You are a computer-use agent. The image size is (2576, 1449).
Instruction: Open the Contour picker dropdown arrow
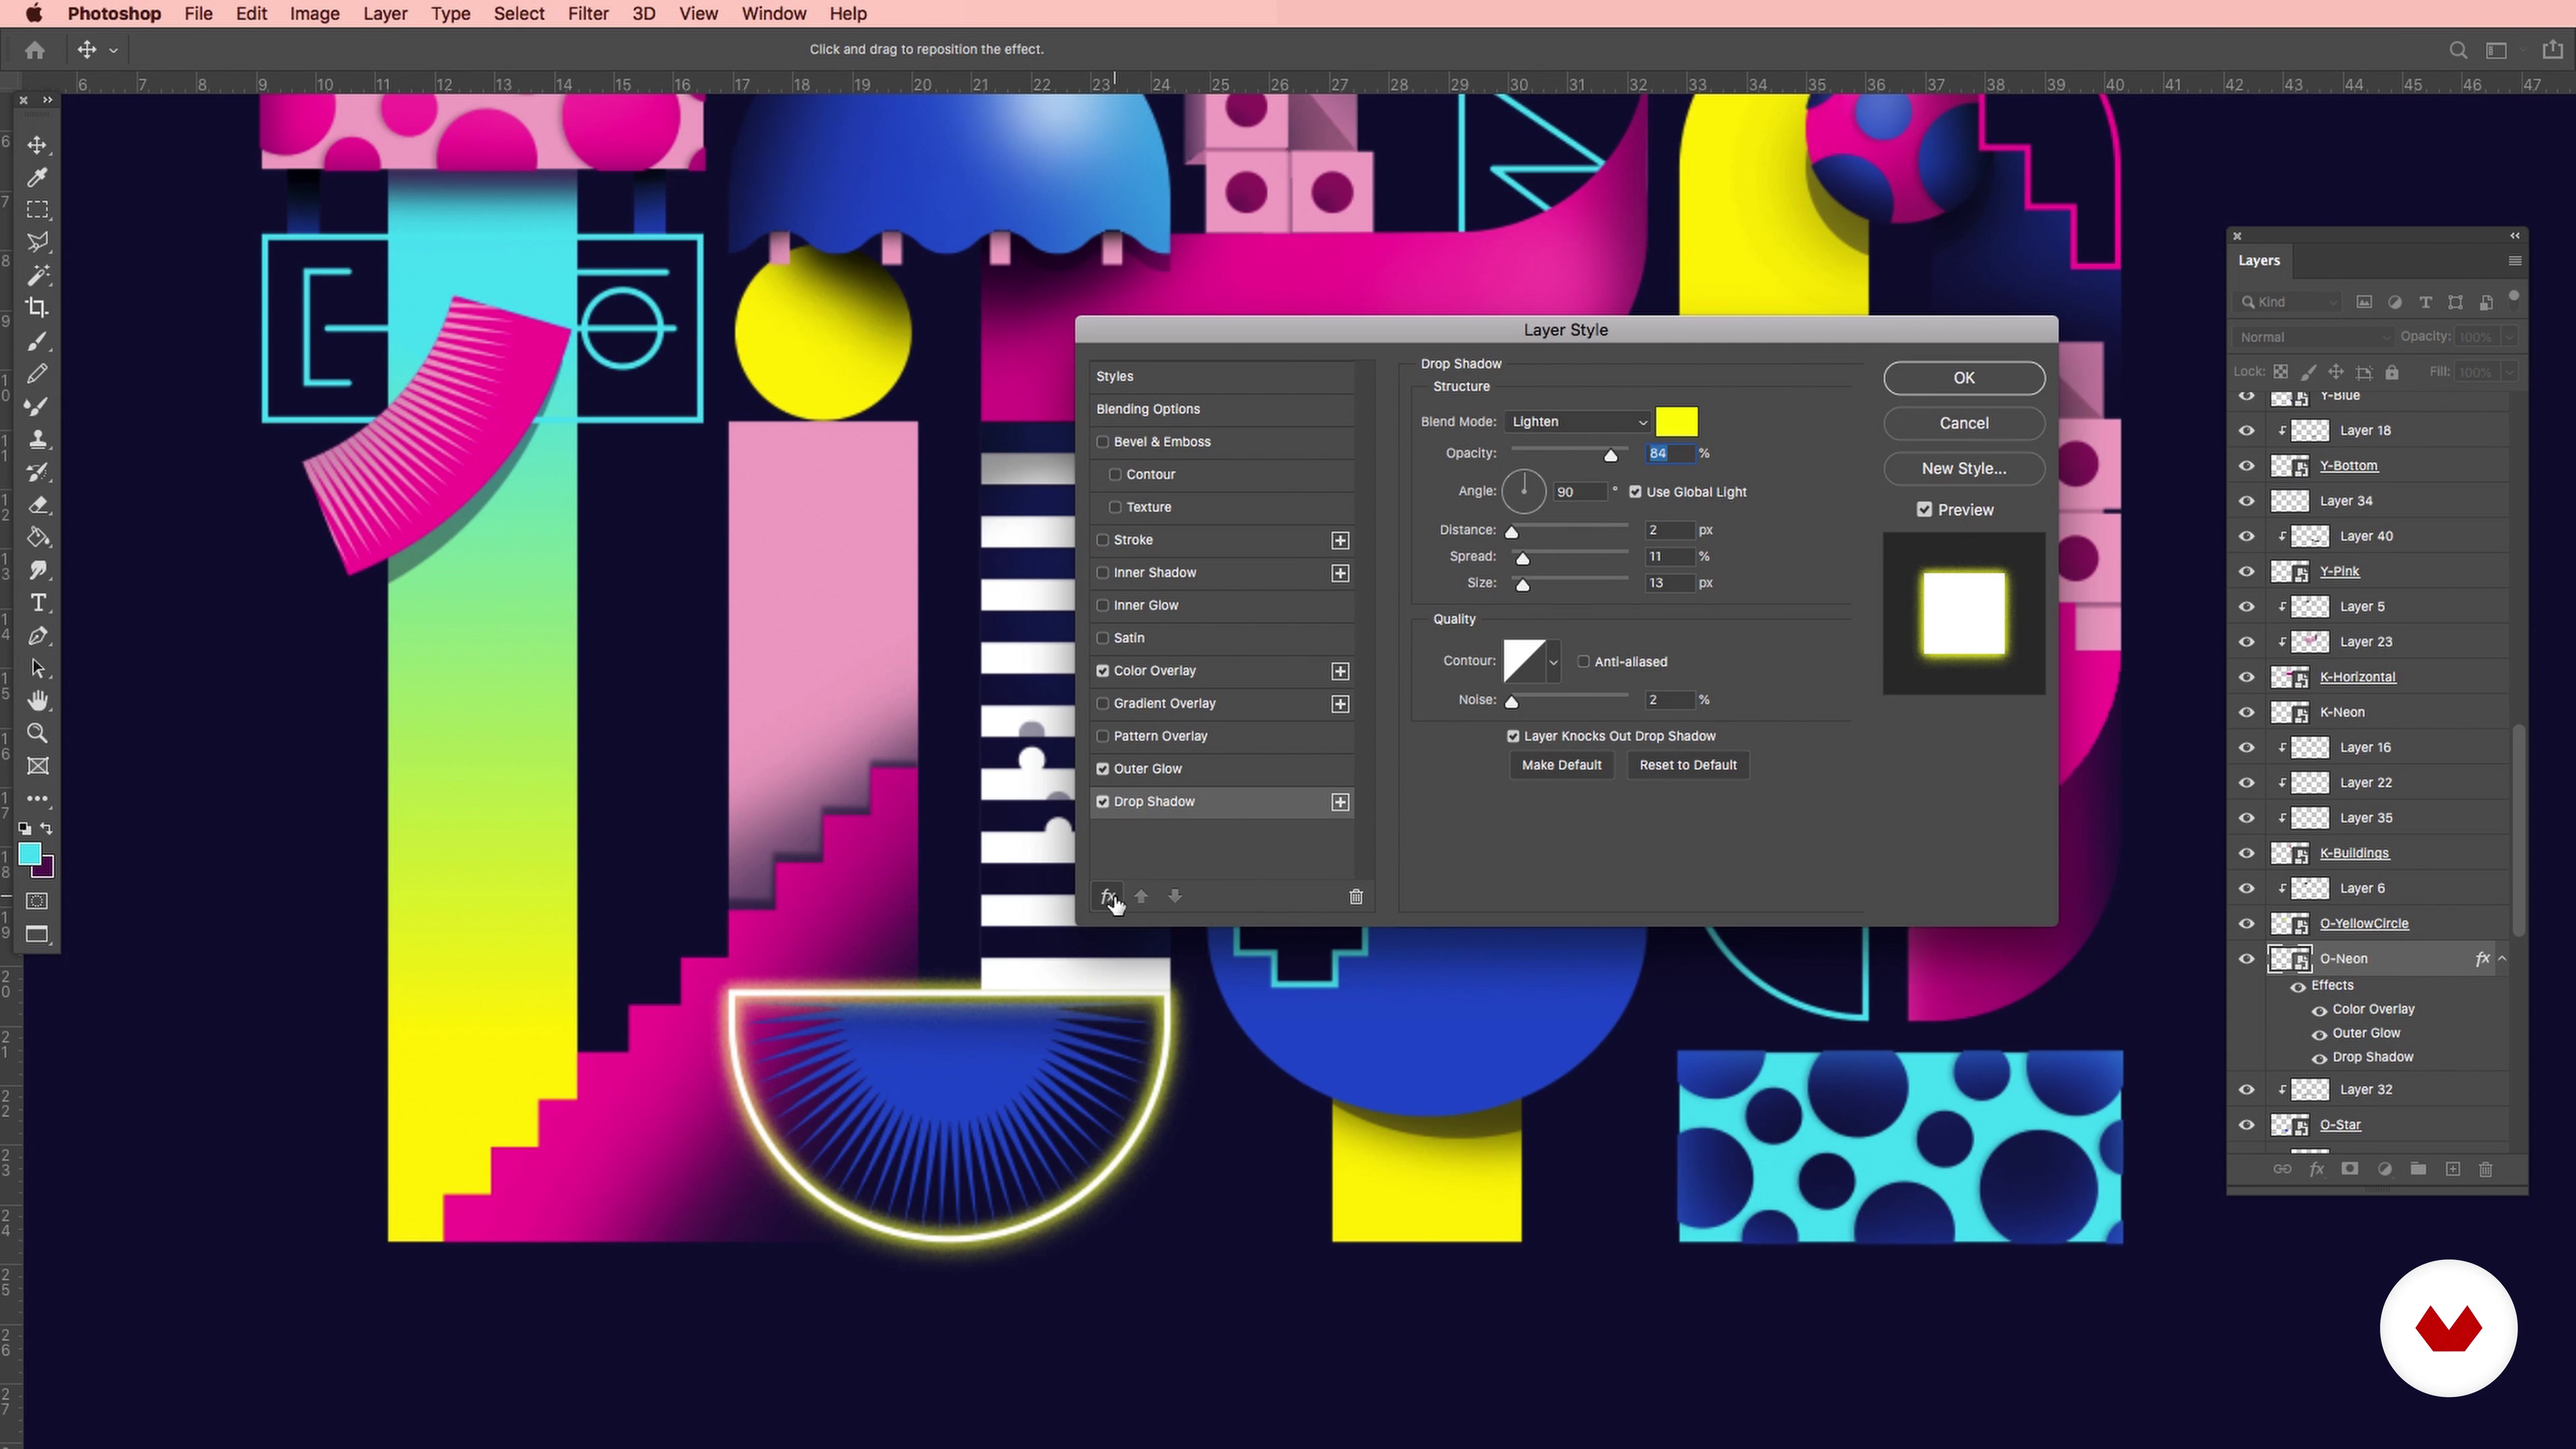pyautogui.click(x=1553, y=661)
